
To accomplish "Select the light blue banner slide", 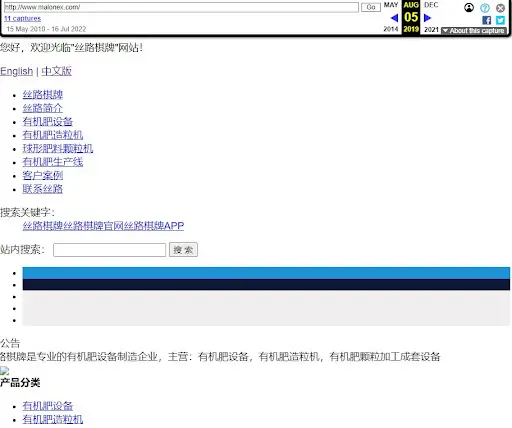I will pyautogui.click(x=266, y=273).
